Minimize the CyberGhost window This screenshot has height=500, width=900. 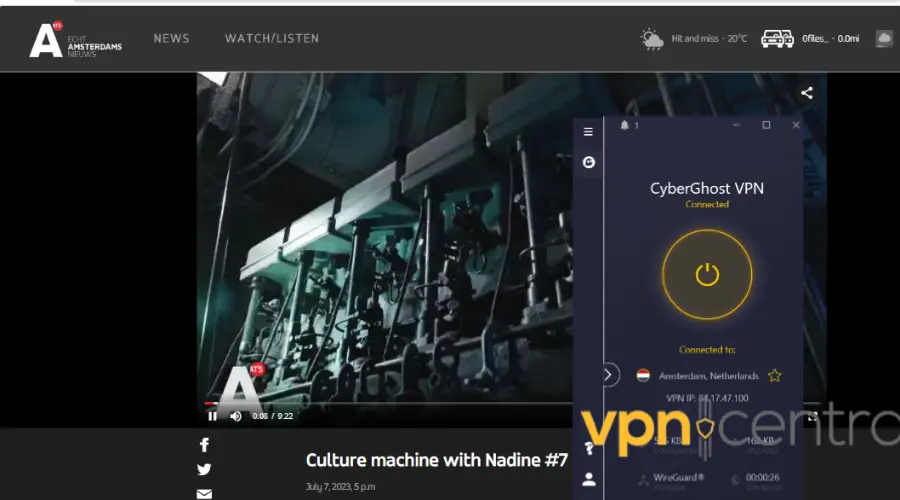click(736, 125)
